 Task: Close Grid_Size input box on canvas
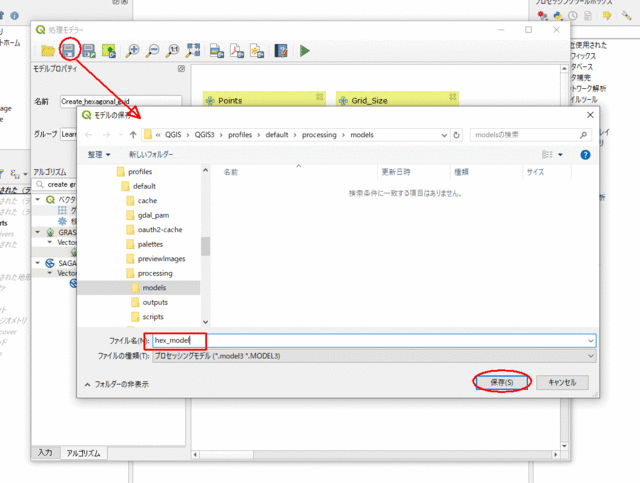tap(453, 97)
